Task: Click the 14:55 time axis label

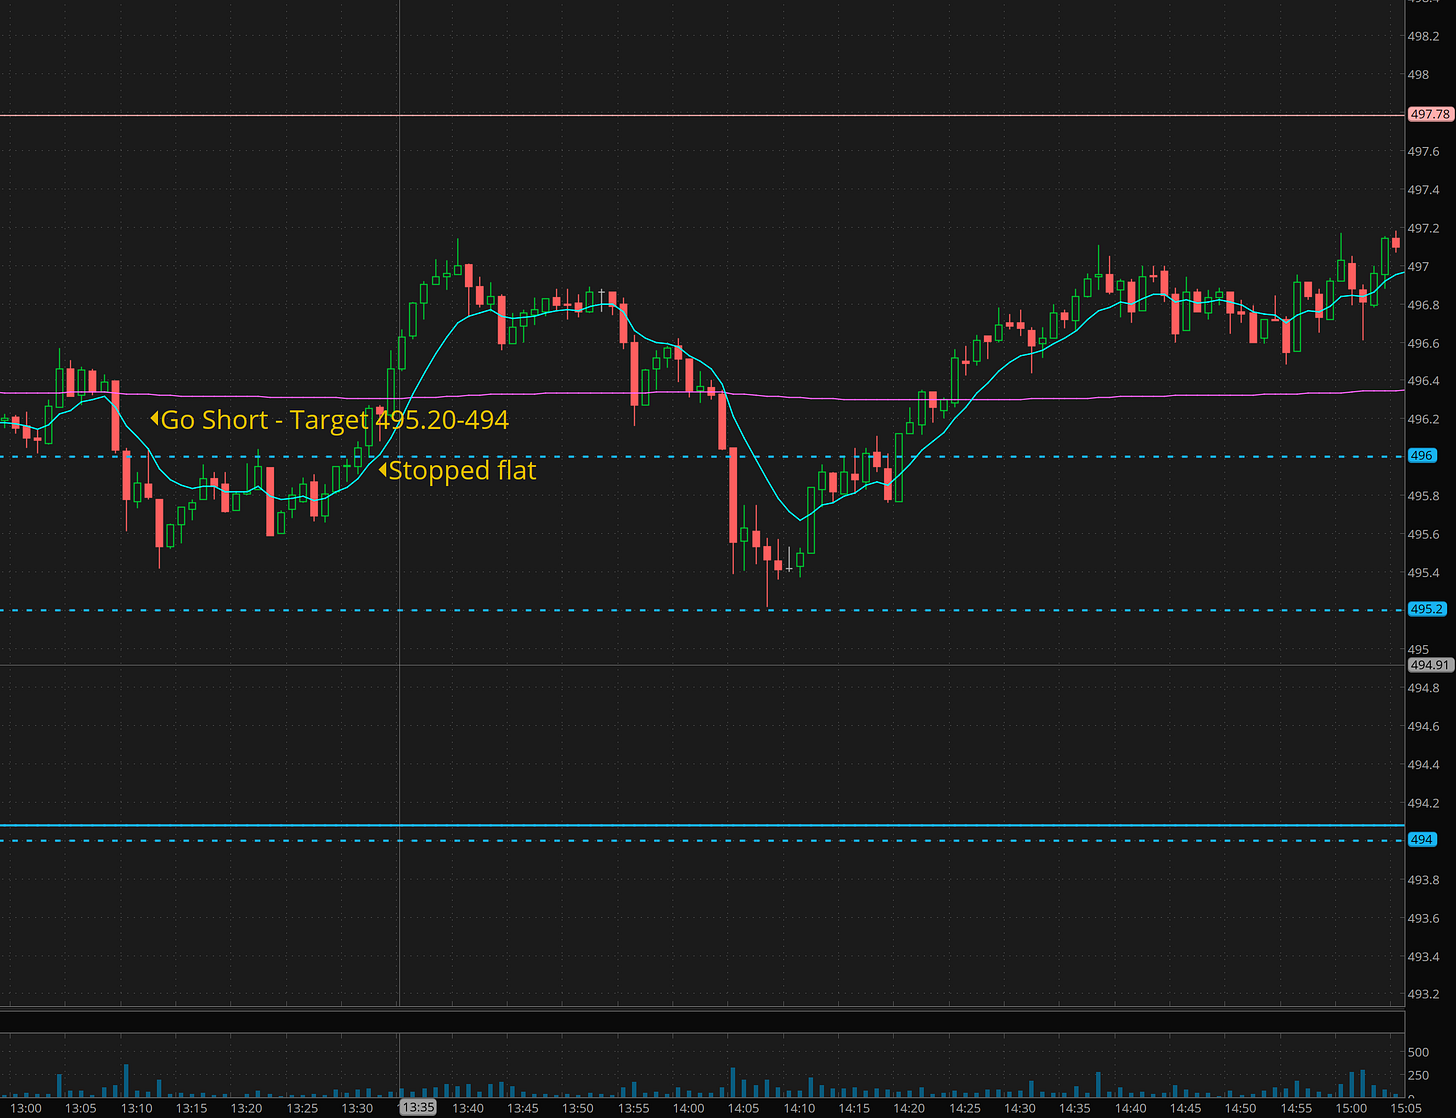Action: coord(1297,1108)
